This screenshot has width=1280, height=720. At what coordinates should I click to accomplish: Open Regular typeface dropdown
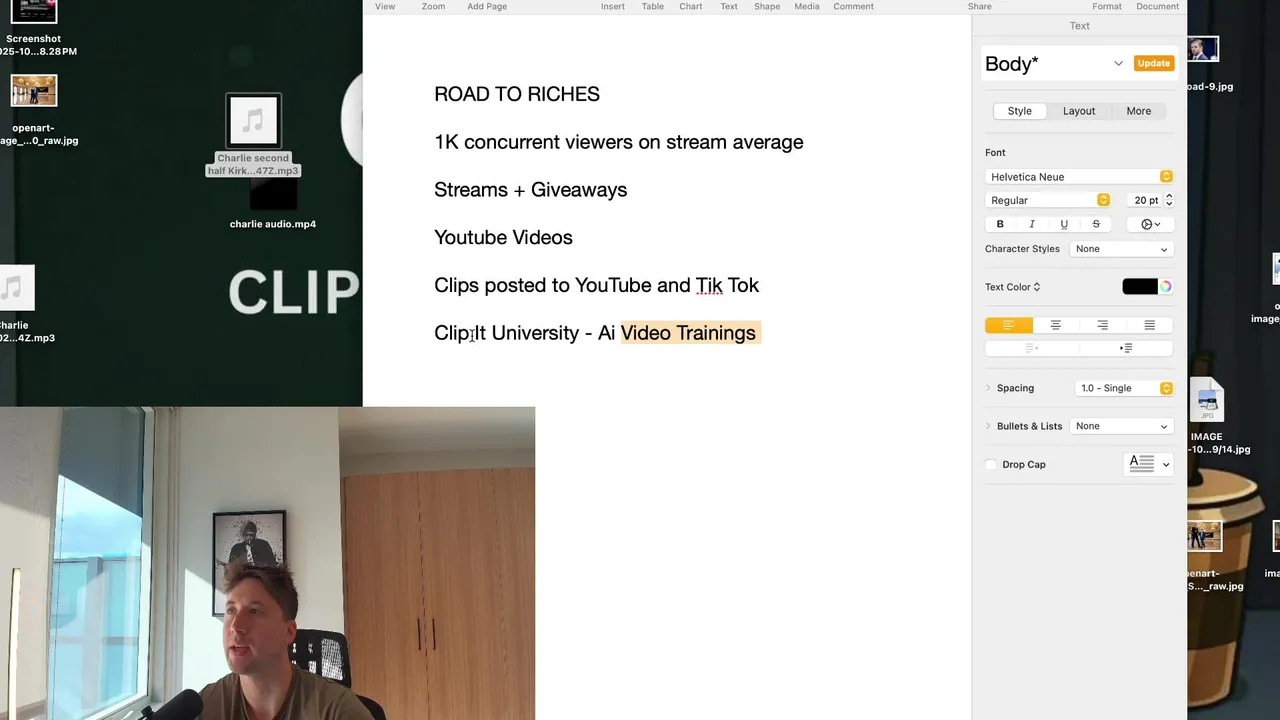1047,200
